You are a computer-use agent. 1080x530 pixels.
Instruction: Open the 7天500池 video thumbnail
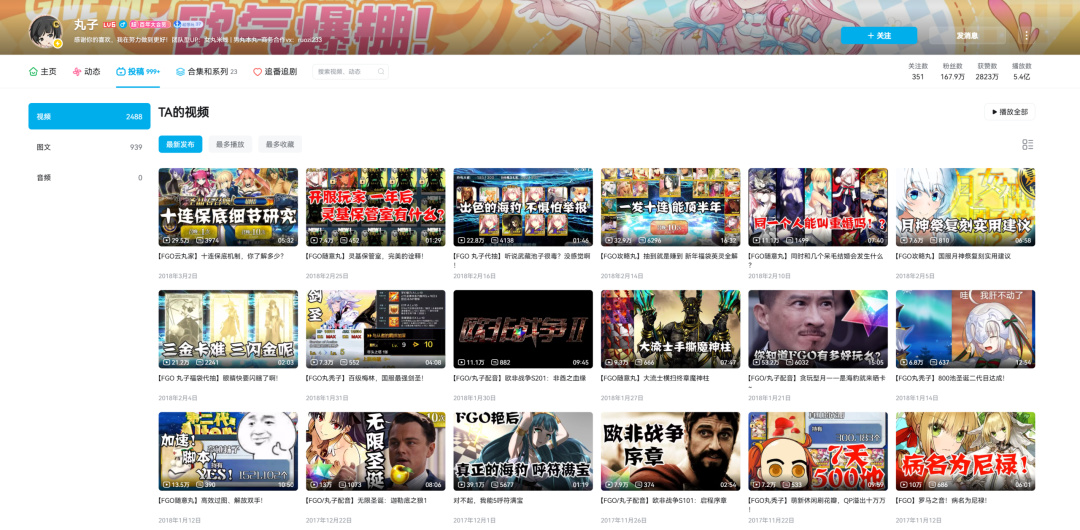click(818, 451)
